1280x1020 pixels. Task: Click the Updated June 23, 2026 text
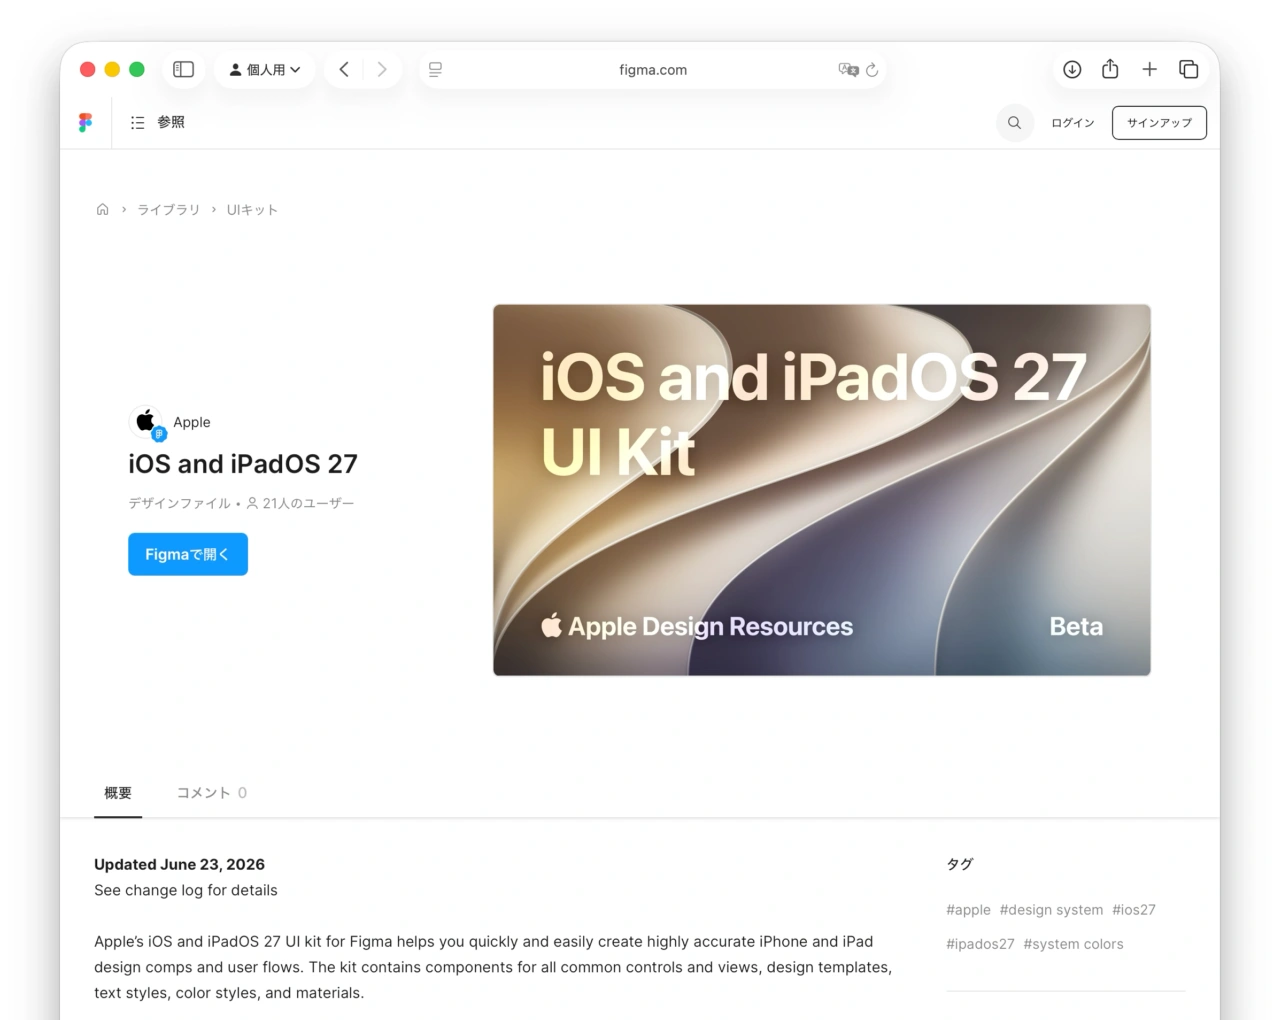click(x=179, y=864)
